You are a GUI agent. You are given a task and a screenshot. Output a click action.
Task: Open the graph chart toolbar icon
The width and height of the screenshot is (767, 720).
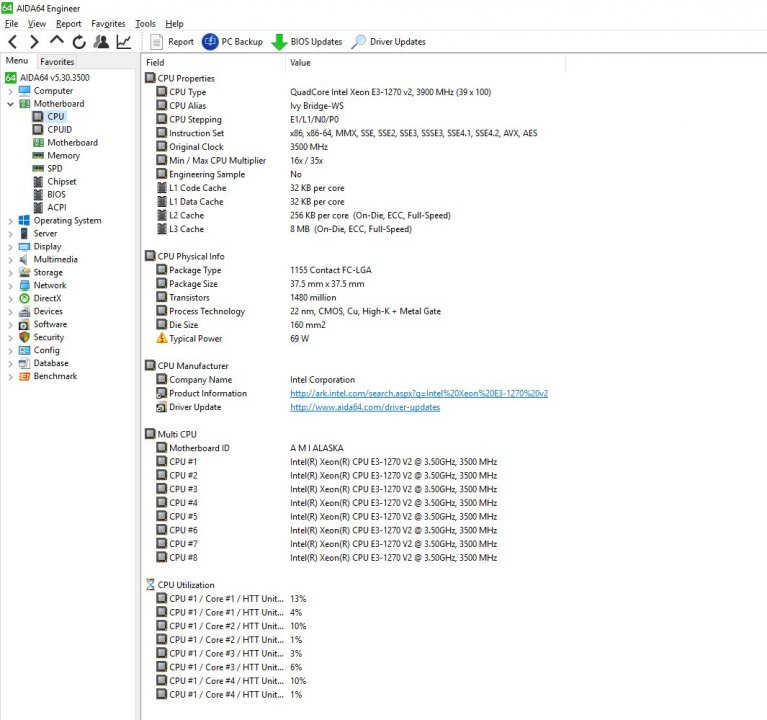coord(124,42)
